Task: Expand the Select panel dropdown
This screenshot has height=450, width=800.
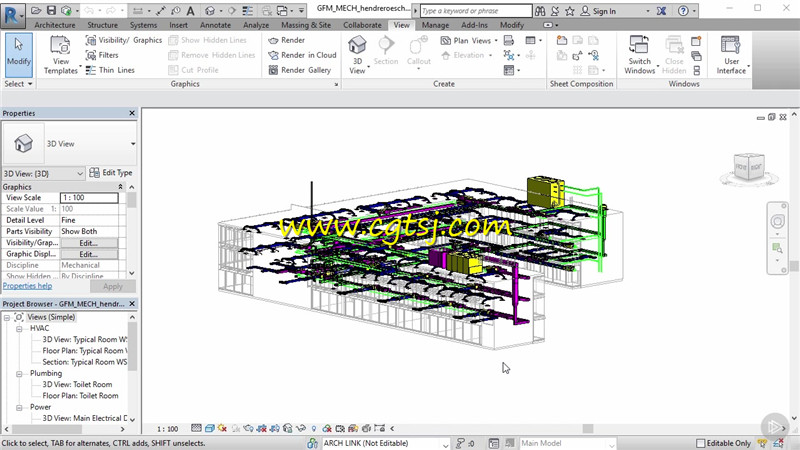Action: (x=18, y=84)
